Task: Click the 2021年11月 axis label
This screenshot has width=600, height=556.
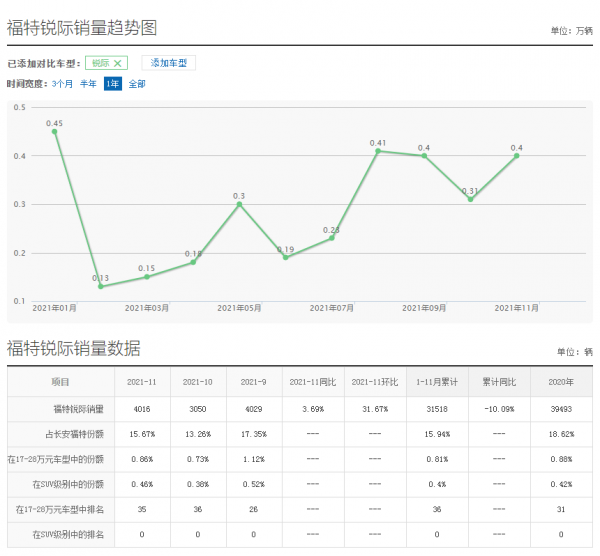Action: click(517, 308)
